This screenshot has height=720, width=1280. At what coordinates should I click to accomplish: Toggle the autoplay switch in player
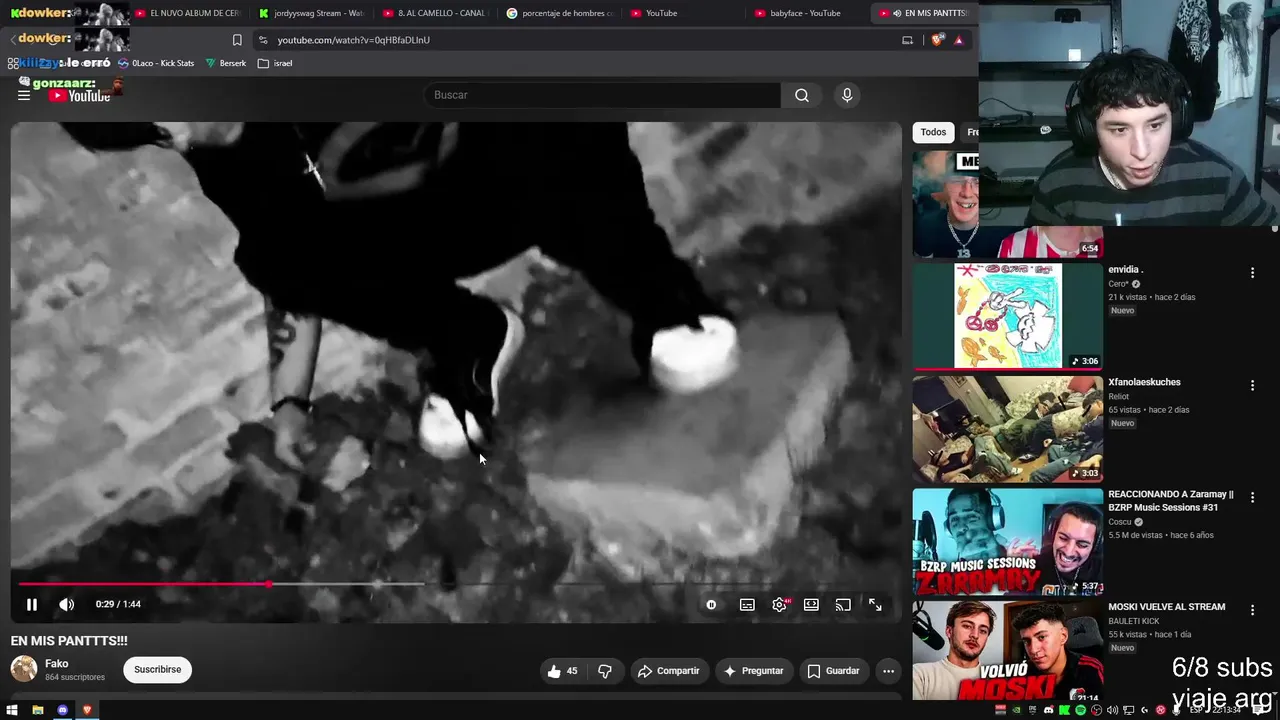pyautogui.click(x=711, y=604)
